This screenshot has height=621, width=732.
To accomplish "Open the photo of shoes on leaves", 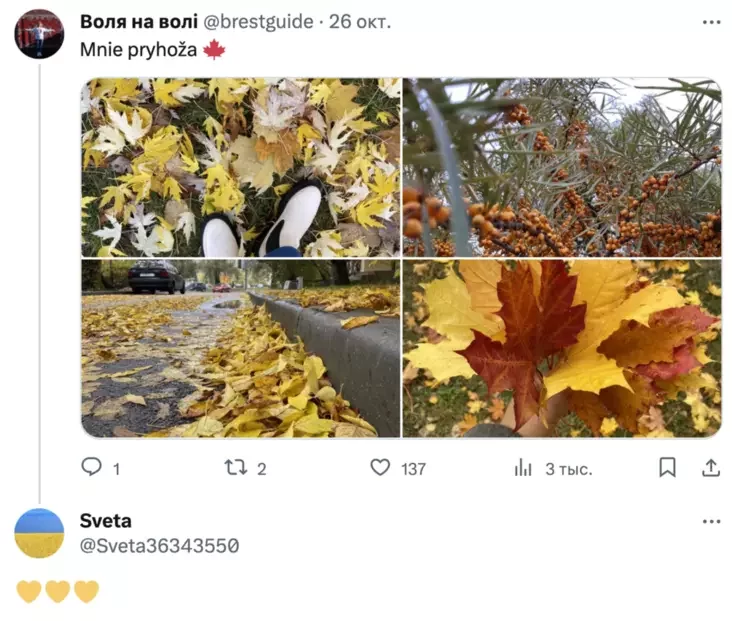I will coord(240,167).
